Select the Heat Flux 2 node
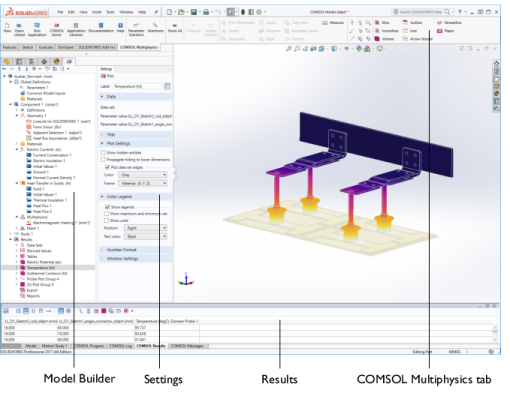The width and height of the screenshot is (510, 402). pyautogui.click(x=42, y=212)
